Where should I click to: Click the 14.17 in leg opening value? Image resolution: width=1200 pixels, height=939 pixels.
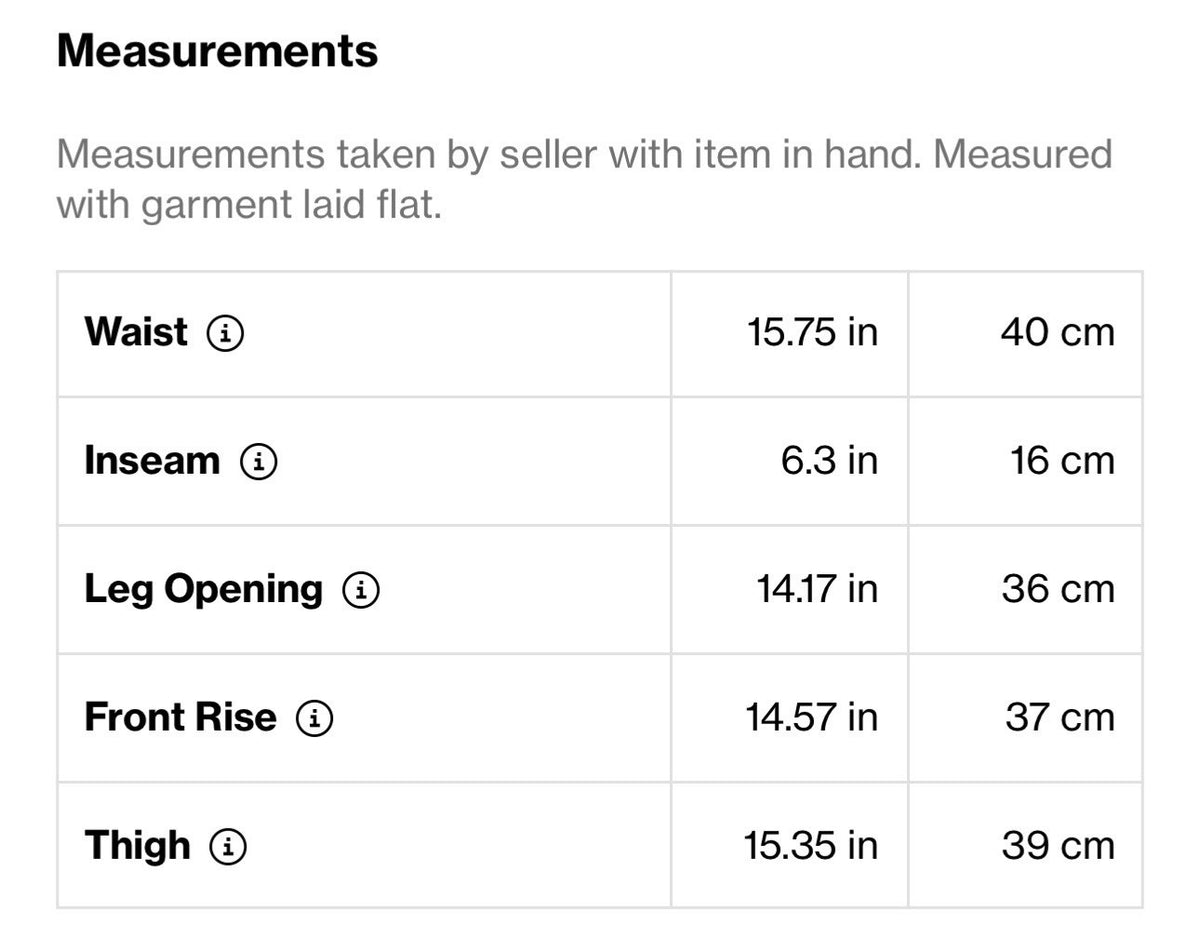pyautogui.click(x=817, y=589)
